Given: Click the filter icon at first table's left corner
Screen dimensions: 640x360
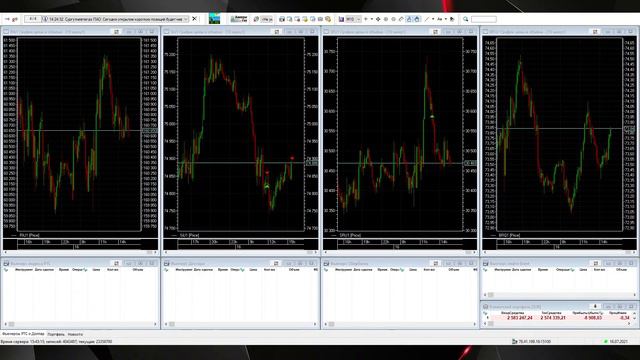Looking at the screenshot, I should pos(6,270).
